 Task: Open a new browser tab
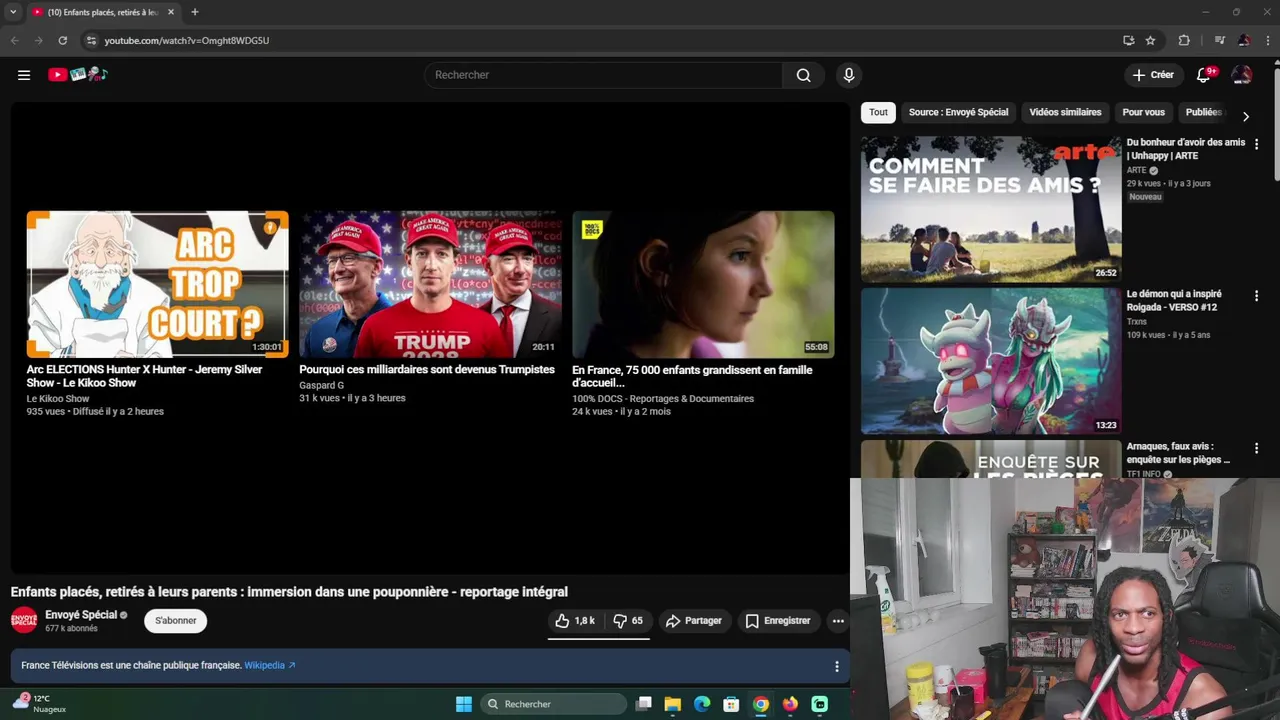click(194, 12)
